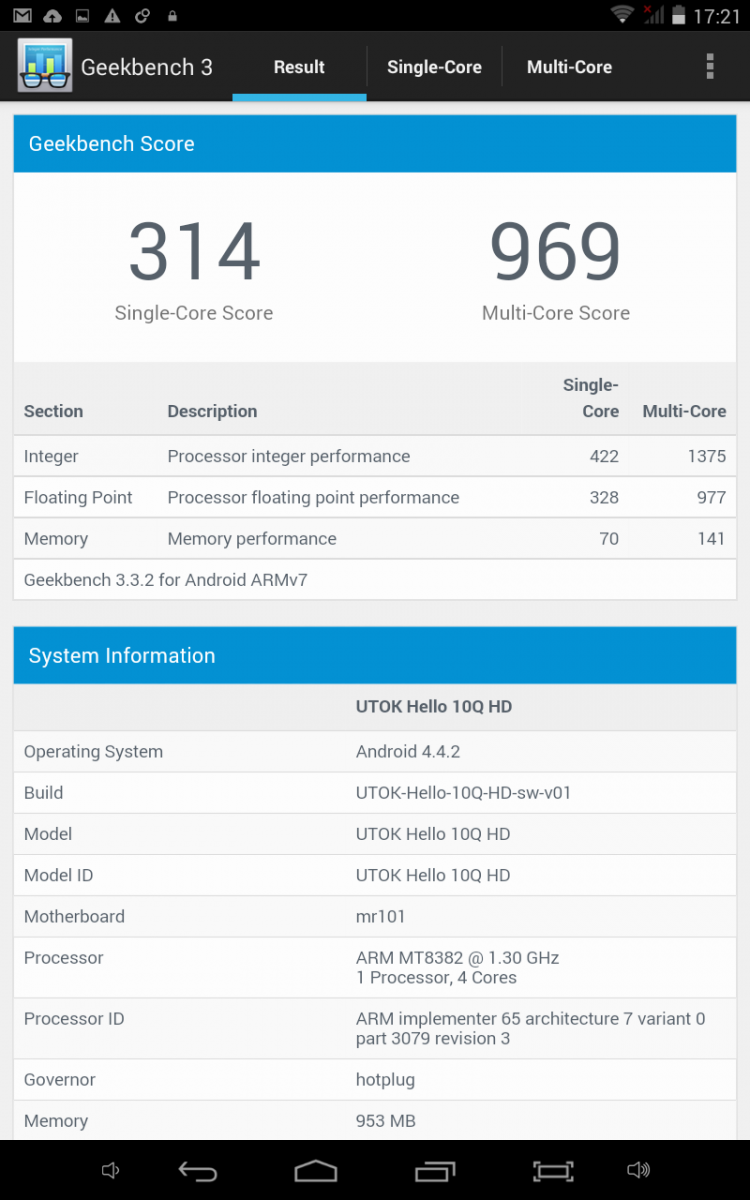Switch to the Multi-Core tab

[x=569, y=67]
